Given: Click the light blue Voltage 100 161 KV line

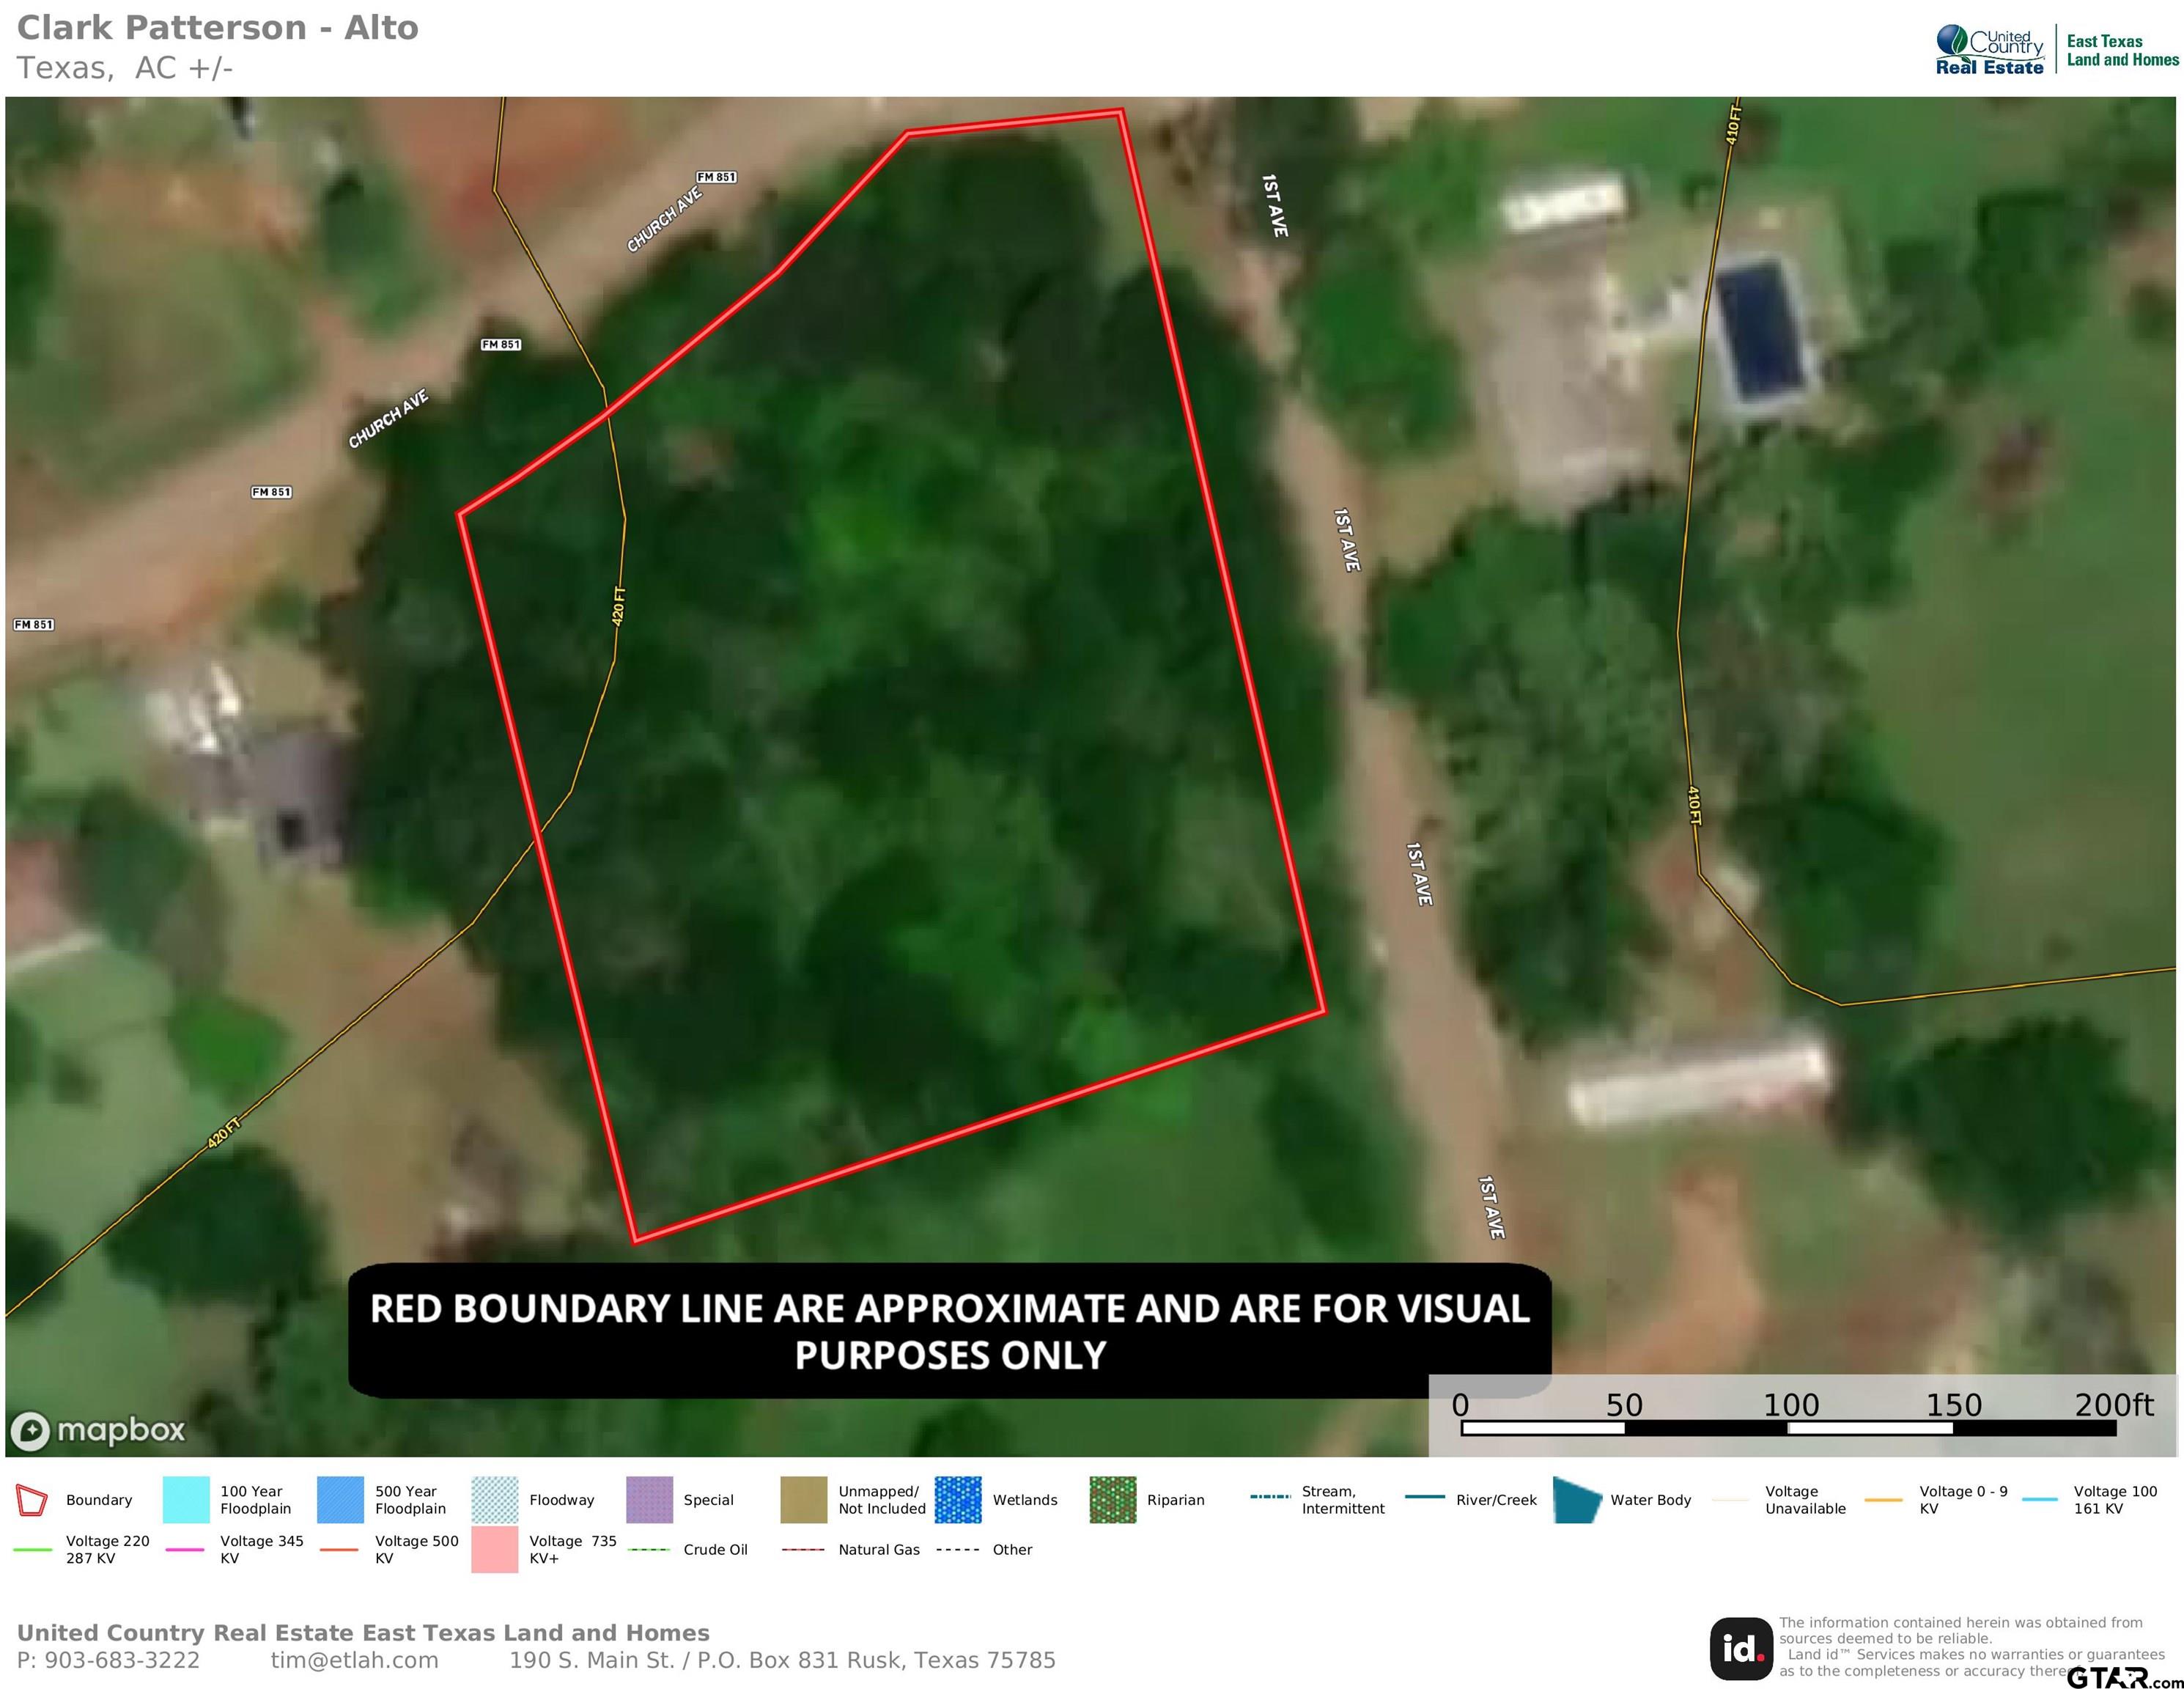Looking at the screenshot, I should [x=2040, y=1500].
